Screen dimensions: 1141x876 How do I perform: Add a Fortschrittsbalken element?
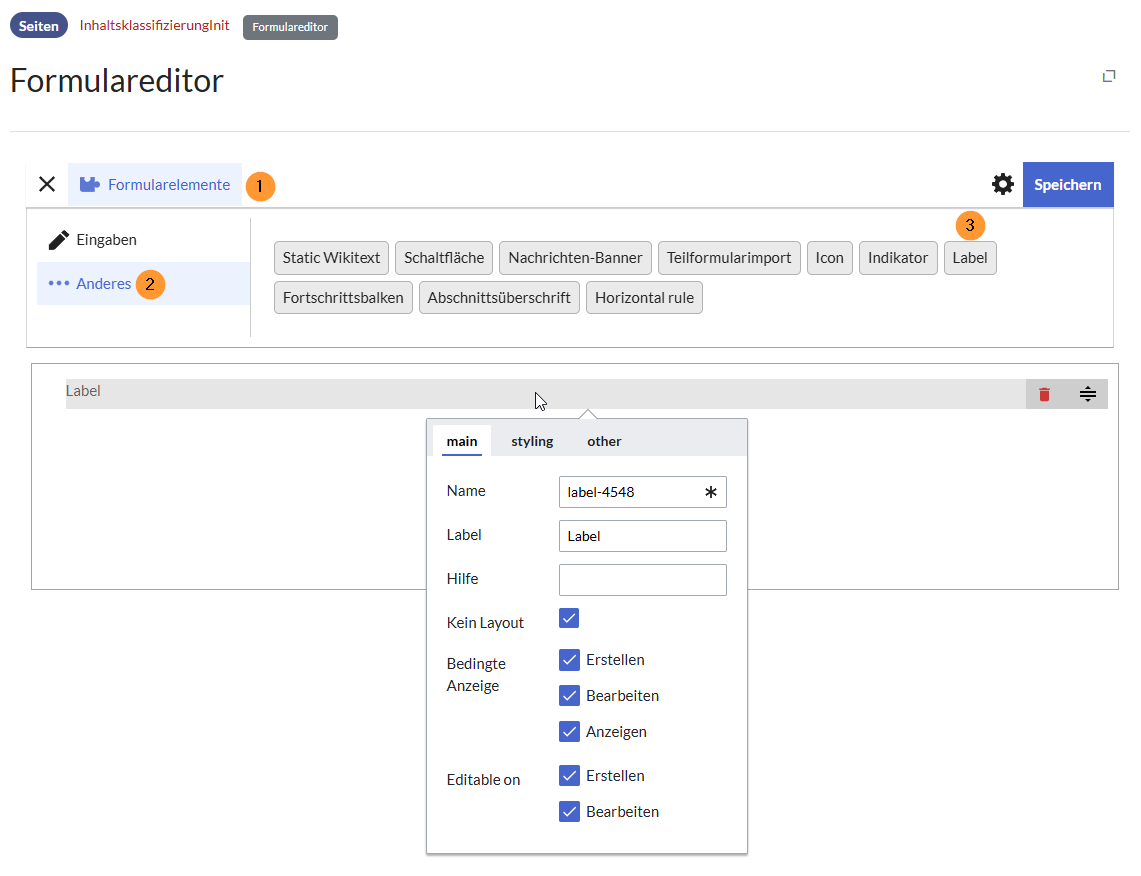coord(343,298)
